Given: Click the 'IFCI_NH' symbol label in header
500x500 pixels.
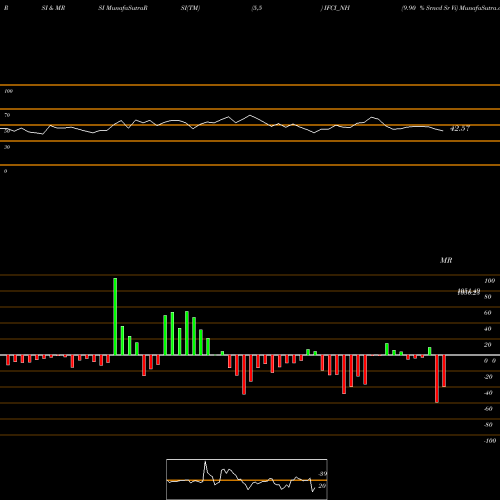Looking at the screenshot, I should [337, 8].
